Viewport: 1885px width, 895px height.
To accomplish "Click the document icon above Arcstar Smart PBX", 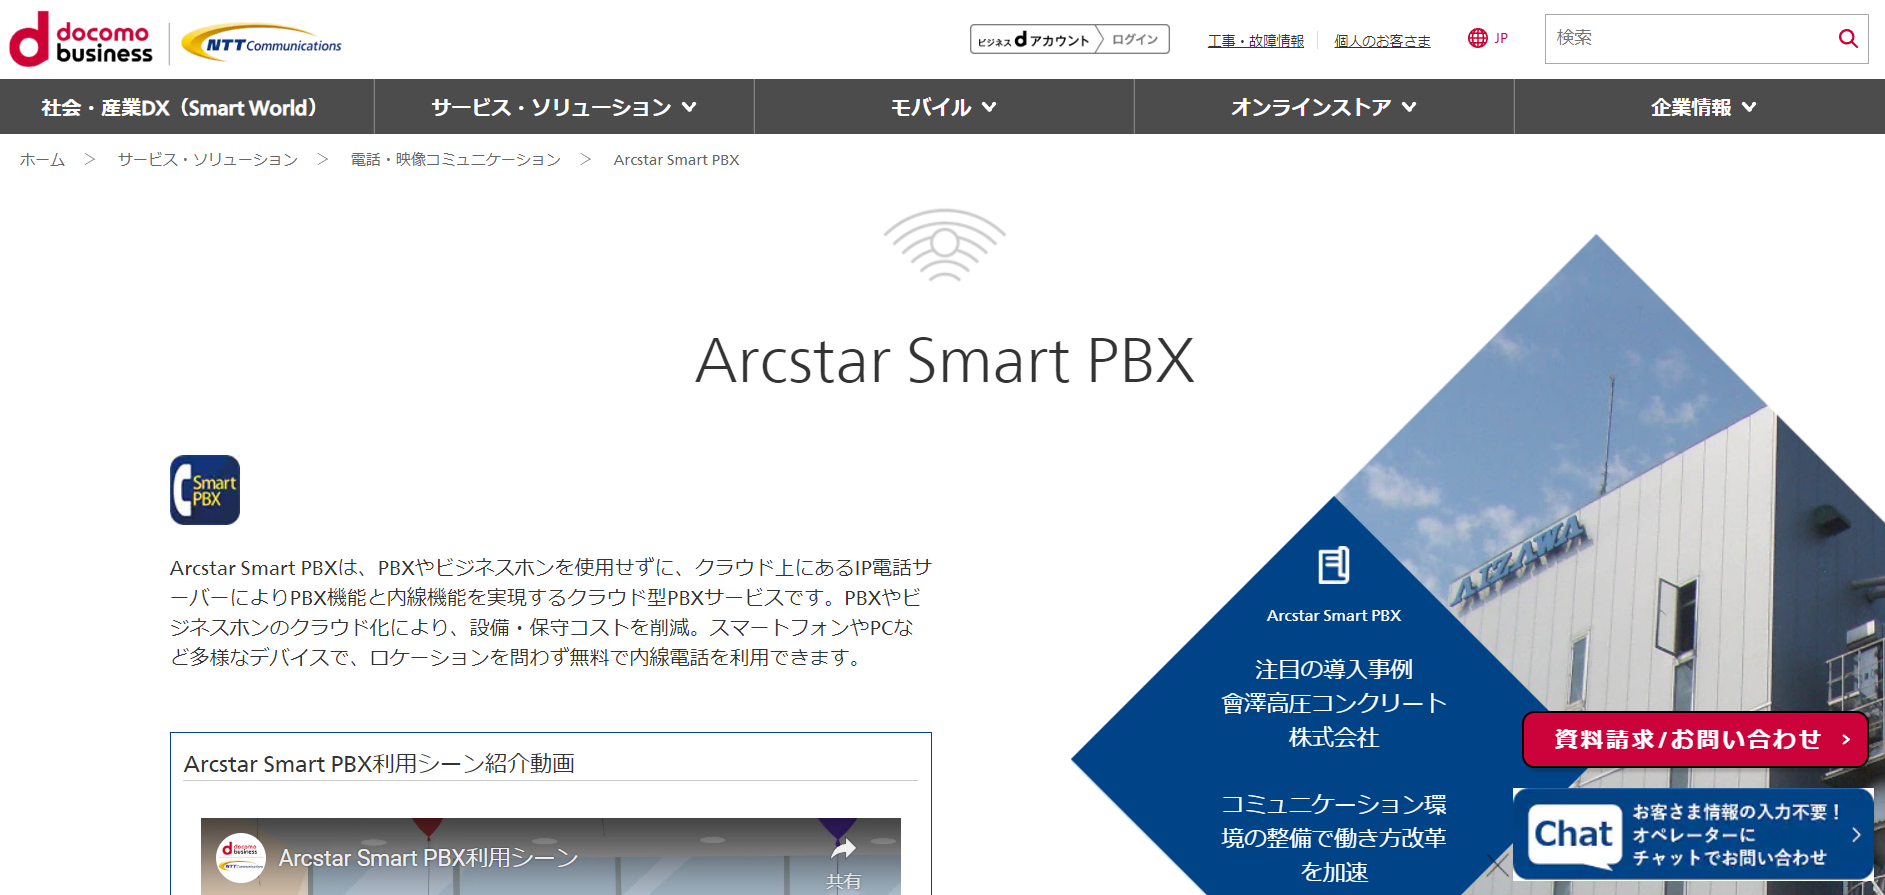I will click(1333, 565).
